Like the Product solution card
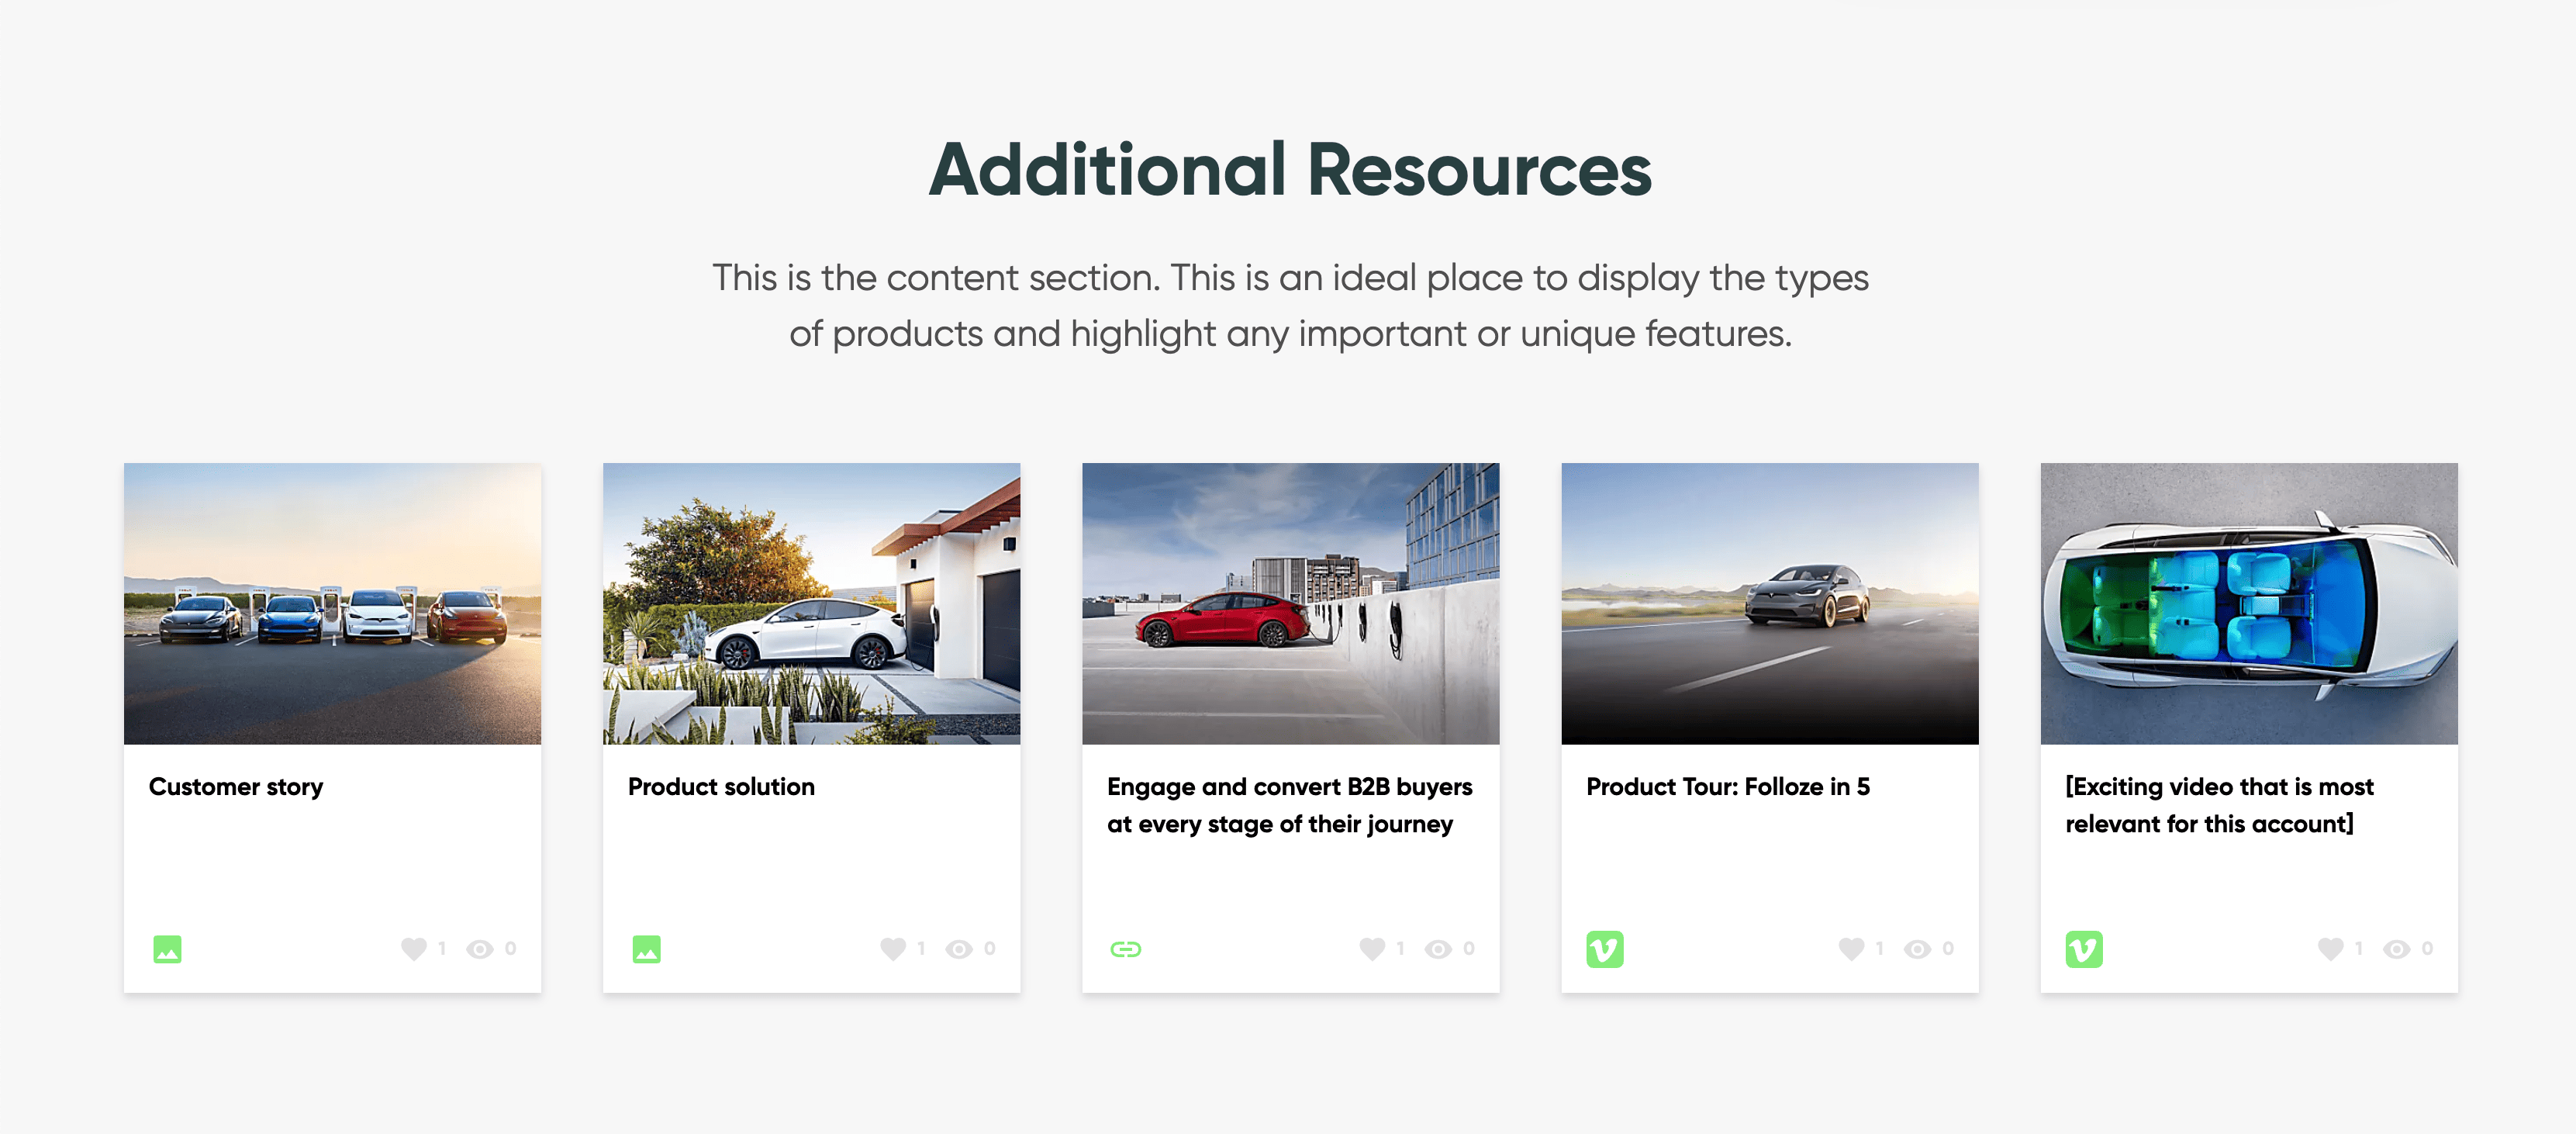The height and width of the screenshot is (1134, 2576). (x=892, y=948)
